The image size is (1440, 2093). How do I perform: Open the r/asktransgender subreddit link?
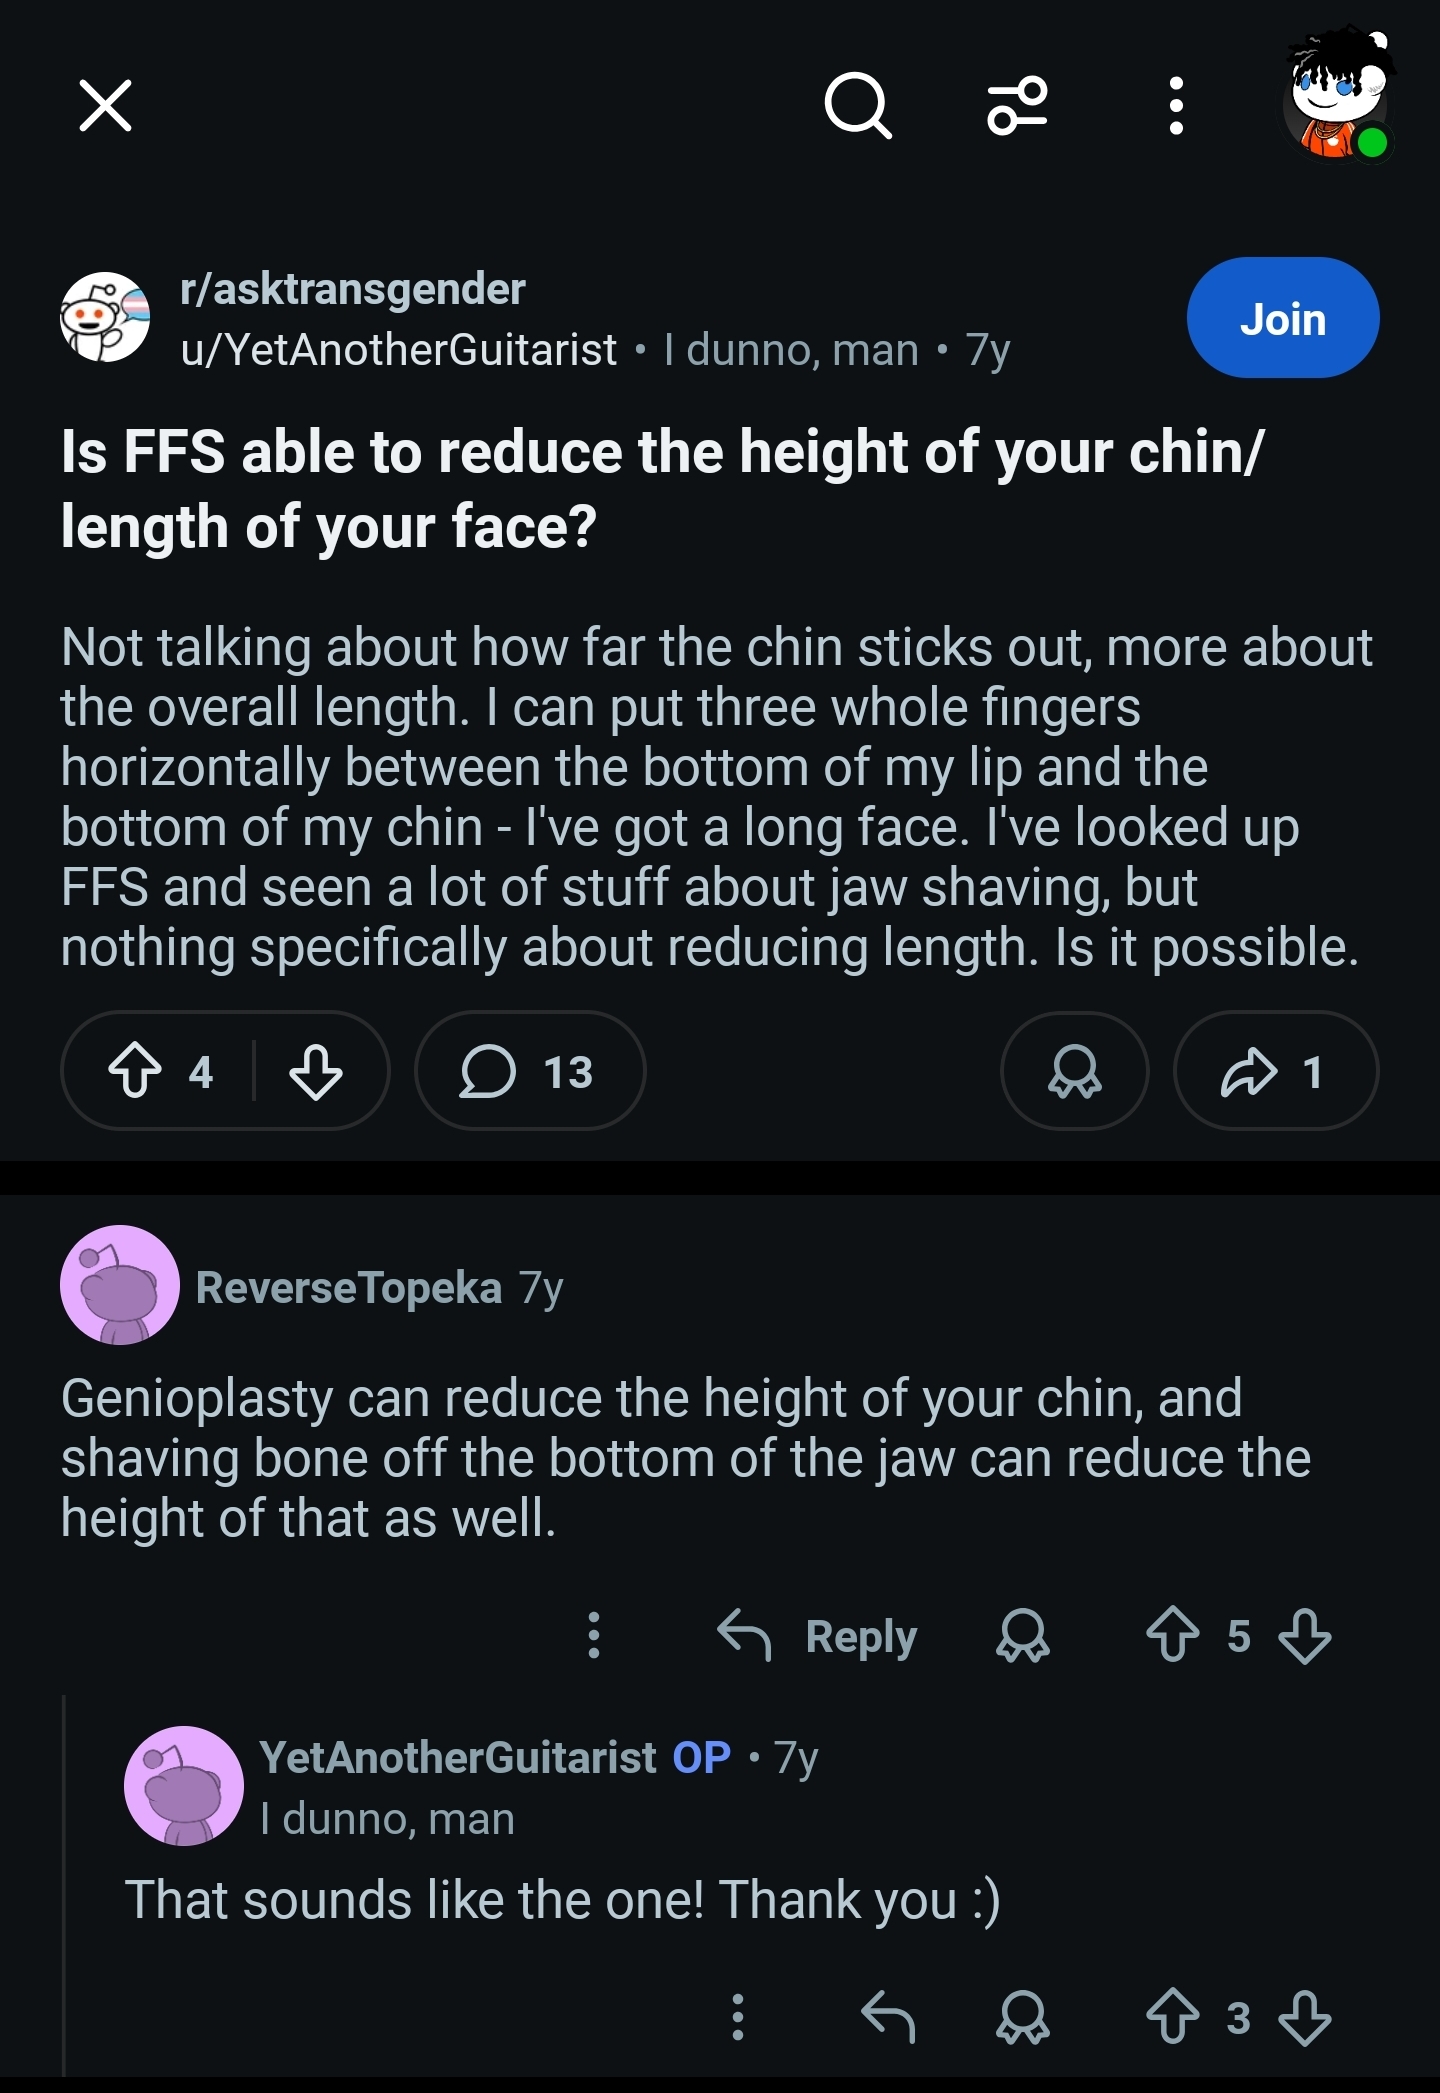point(352,289)
